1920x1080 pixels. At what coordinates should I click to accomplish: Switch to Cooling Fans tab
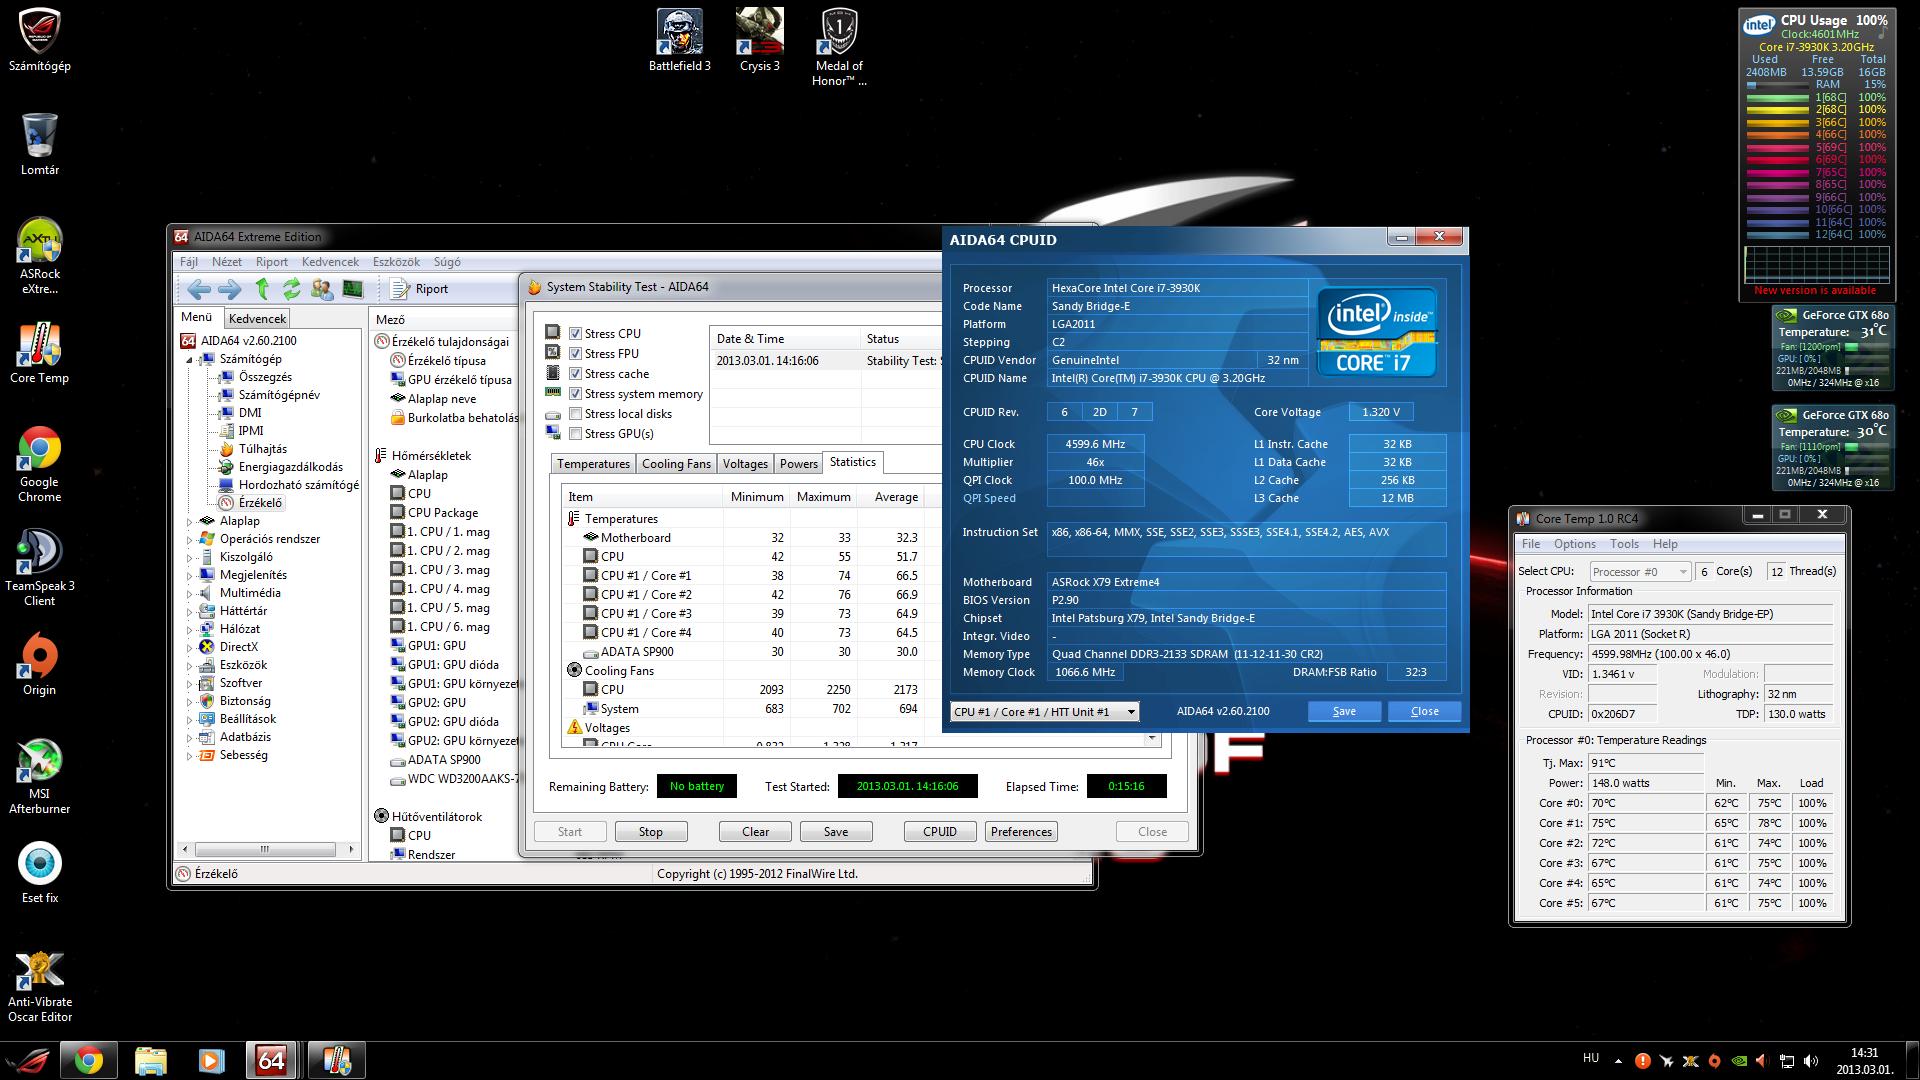click(x=676, y=464)
